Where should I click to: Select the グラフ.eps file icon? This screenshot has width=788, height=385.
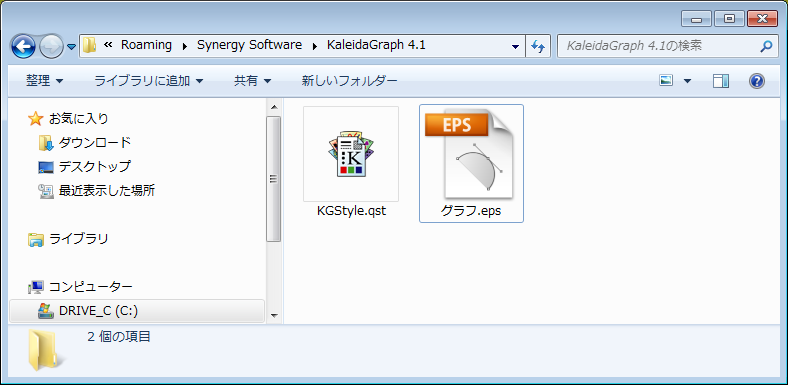[471, 153]
